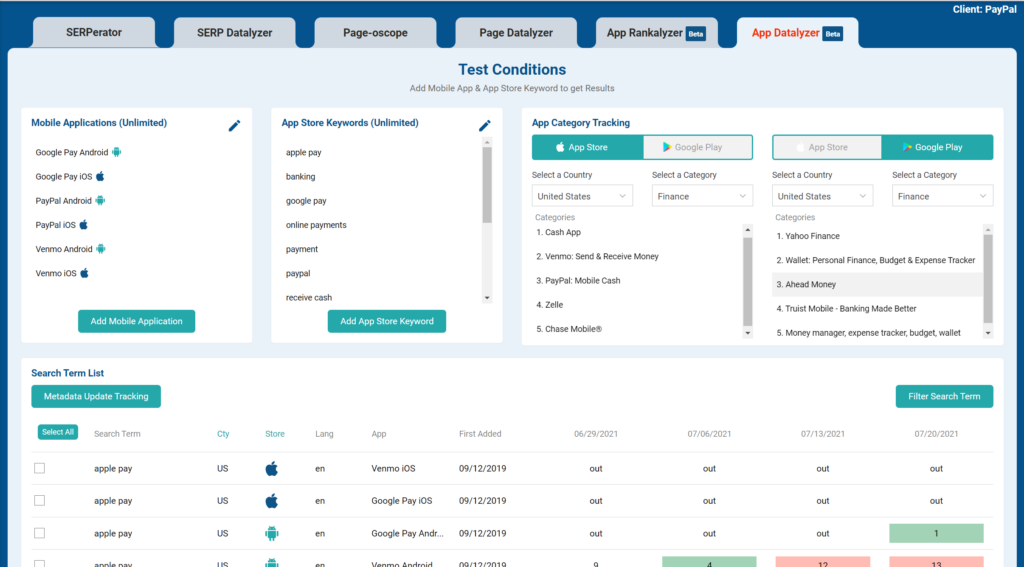Open Finance category dropdown in App Store panel
The image size is (1024, 567).
tap(702, 196)
